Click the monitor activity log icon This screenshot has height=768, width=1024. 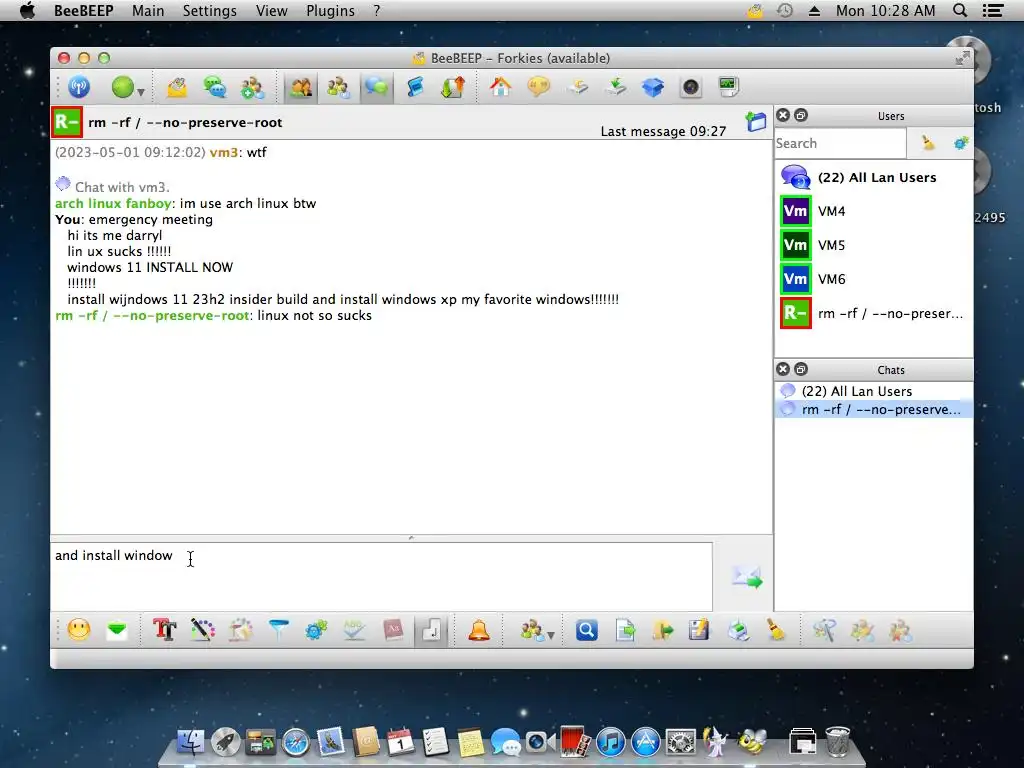[728, 87]
